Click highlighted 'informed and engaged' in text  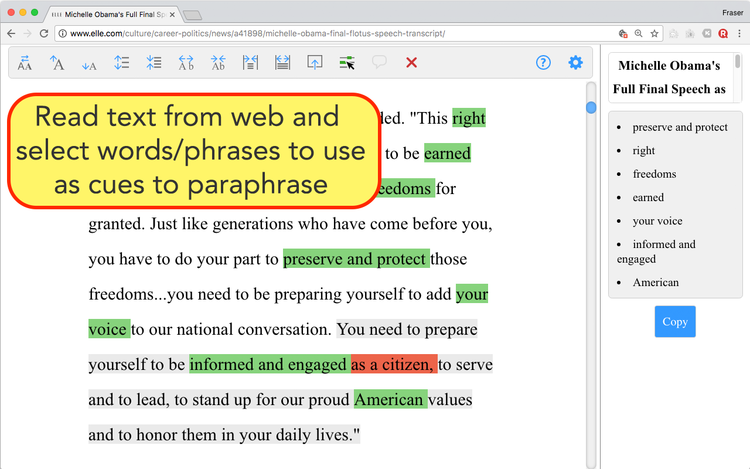(x=270, y=364)
